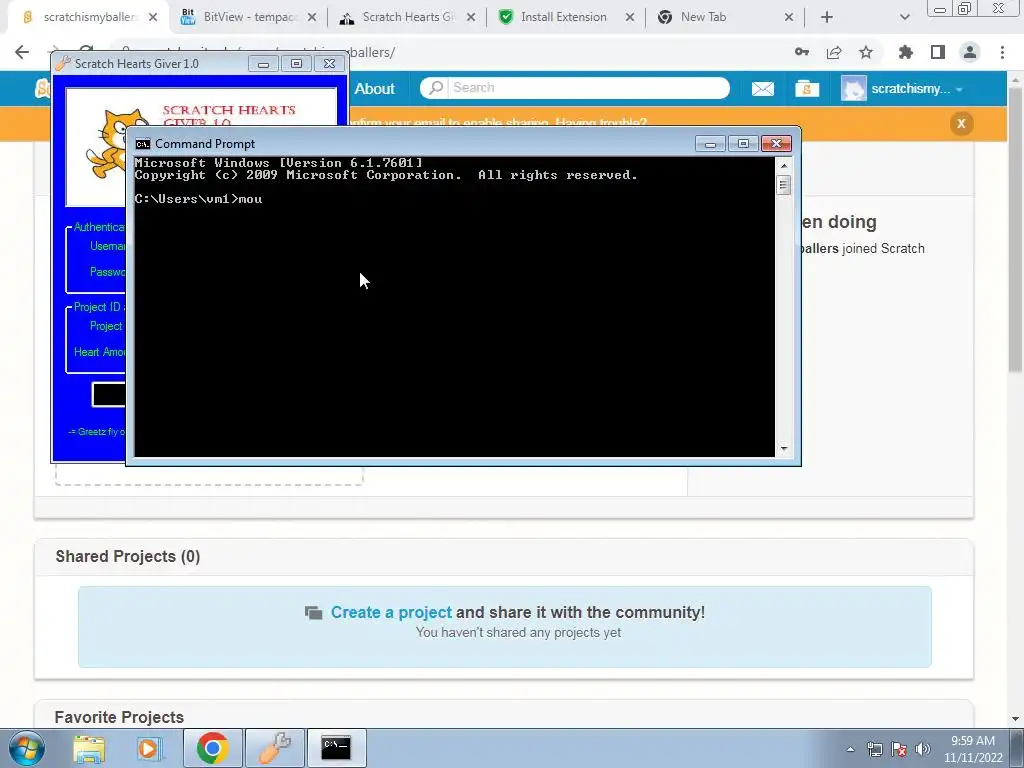Open the Windows Start button
The image size is (1024, 768).
[x=26, y=748]
